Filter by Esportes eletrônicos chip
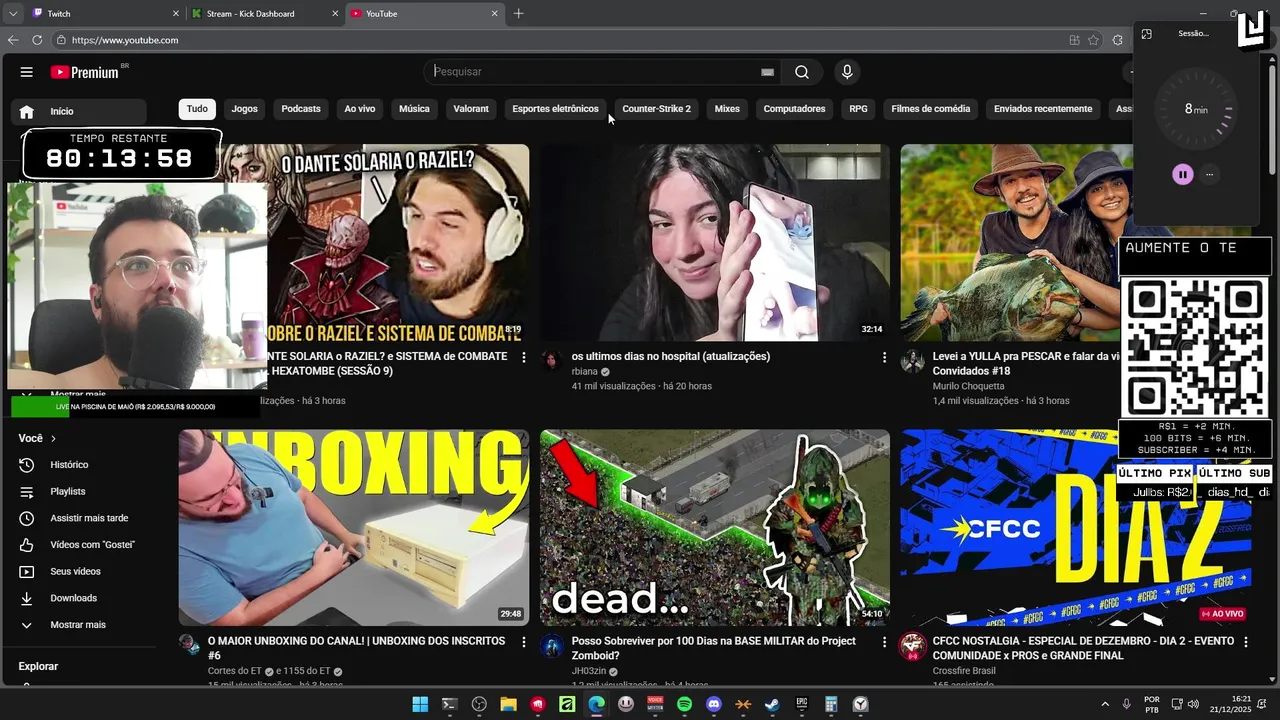 (555, 109)
